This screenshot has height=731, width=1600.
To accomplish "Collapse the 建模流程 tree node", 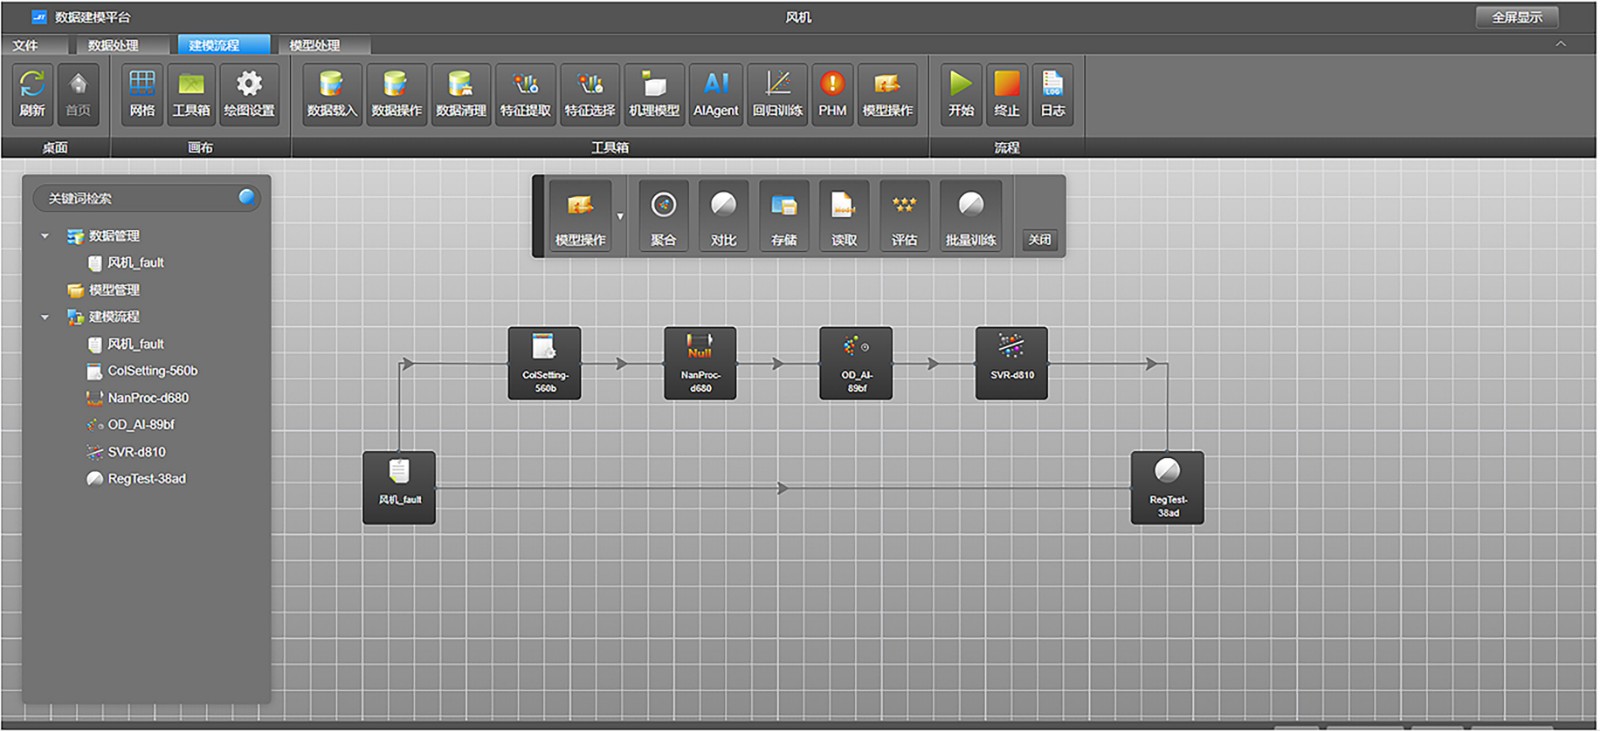I will tap(45, 317).
